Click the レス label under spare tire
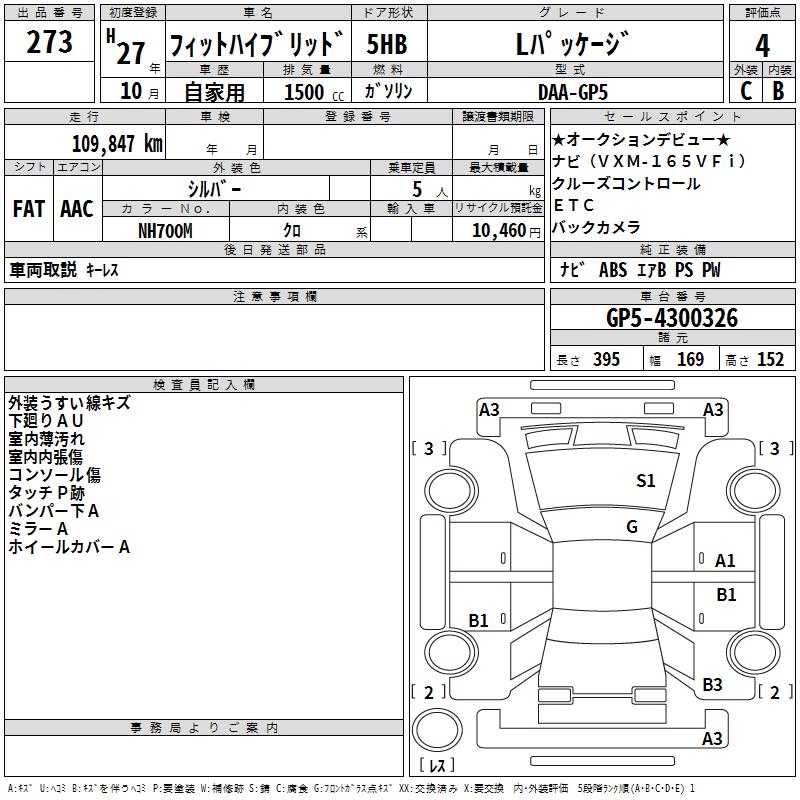 point(436,766)
